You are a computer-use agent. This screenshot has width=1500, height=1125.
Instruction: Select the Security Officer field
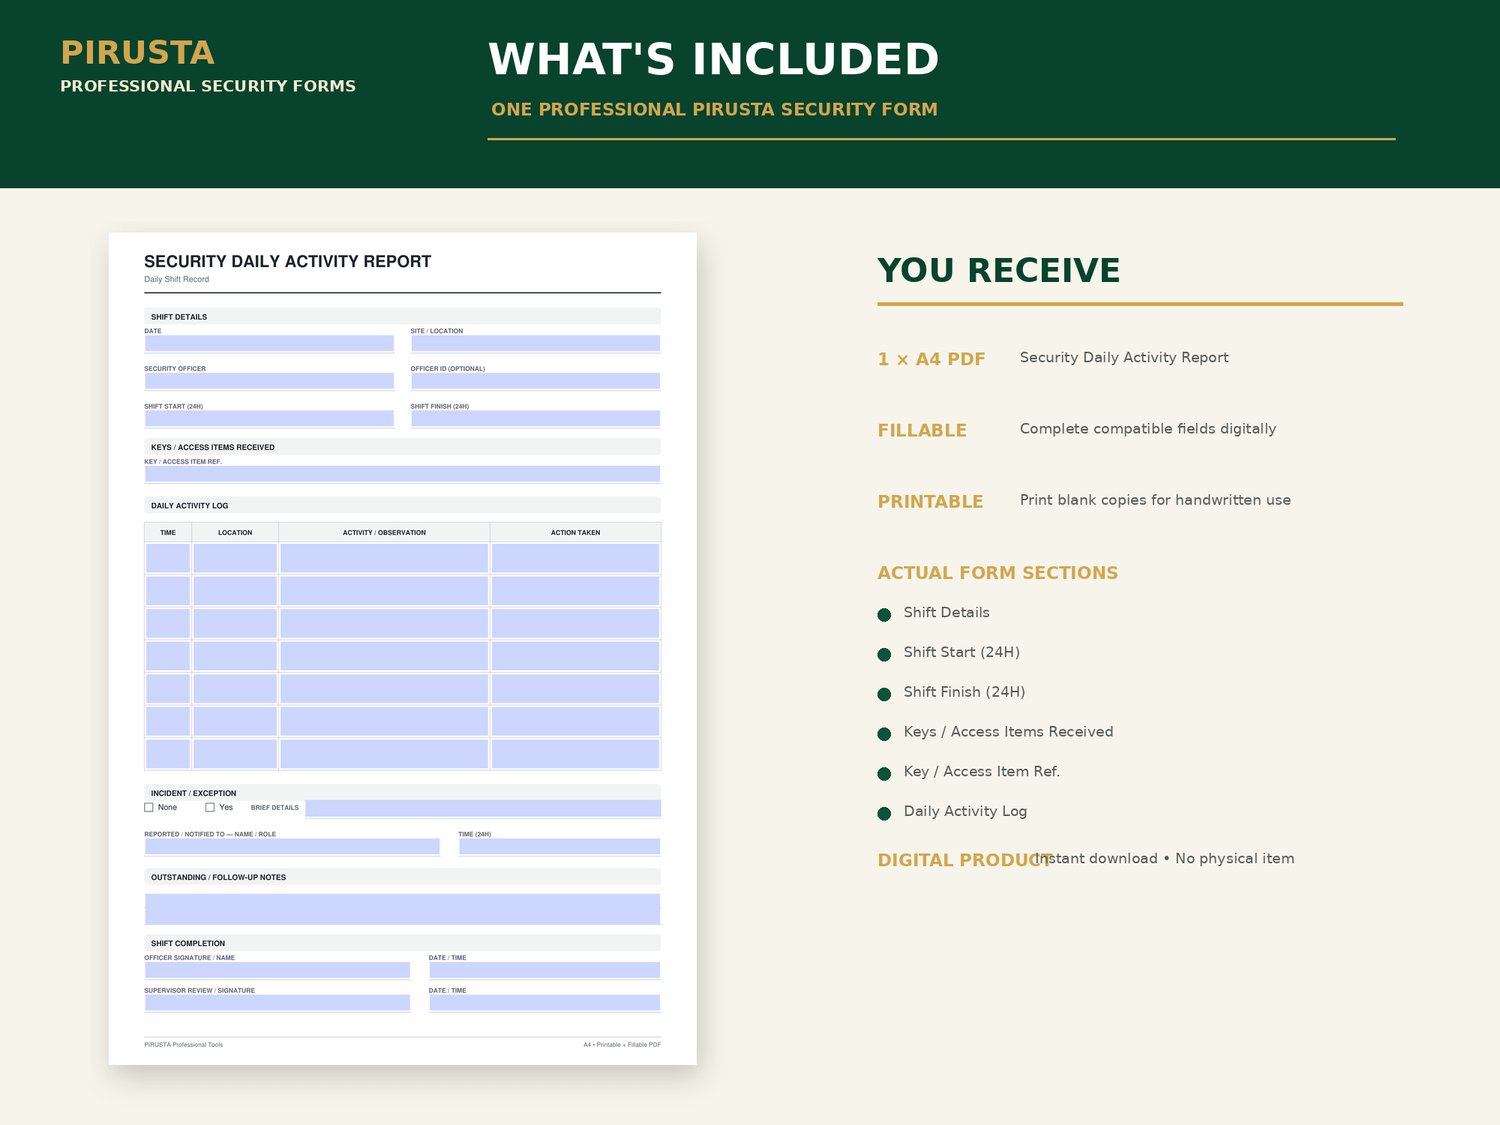click(269, 381)
